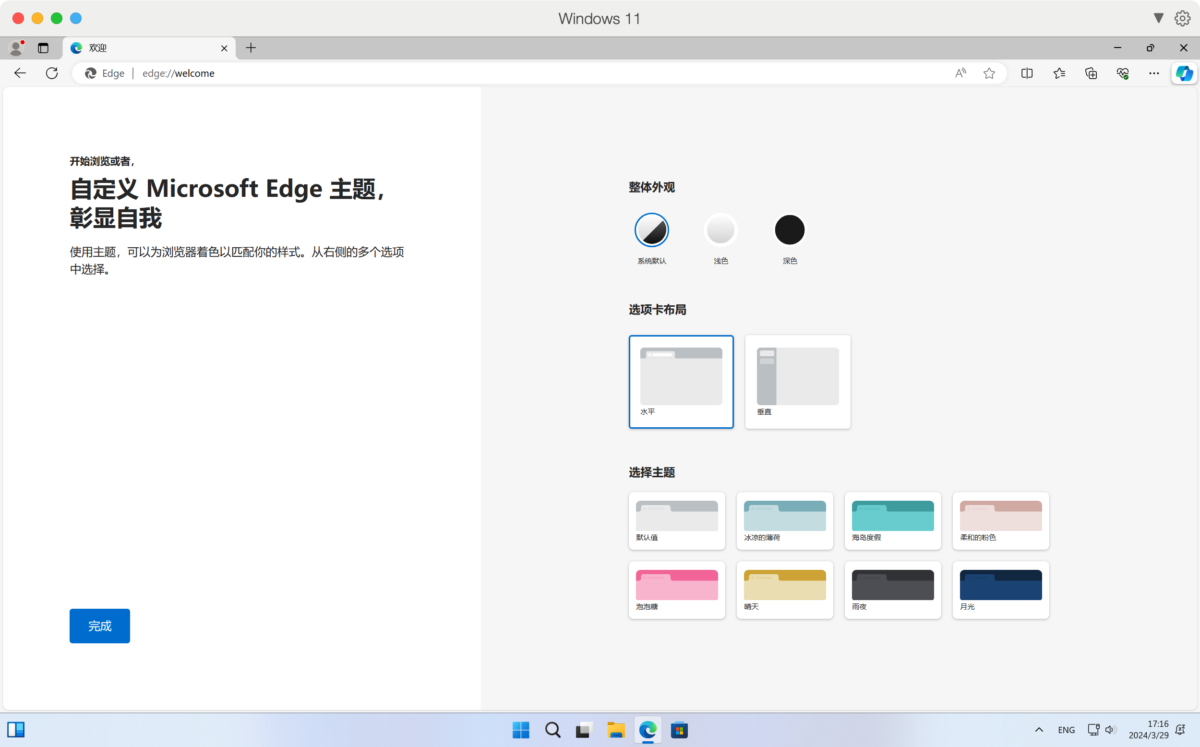1200x747 pixels.
Task: Pick the 默认值 theme
Action: [677, 520]
